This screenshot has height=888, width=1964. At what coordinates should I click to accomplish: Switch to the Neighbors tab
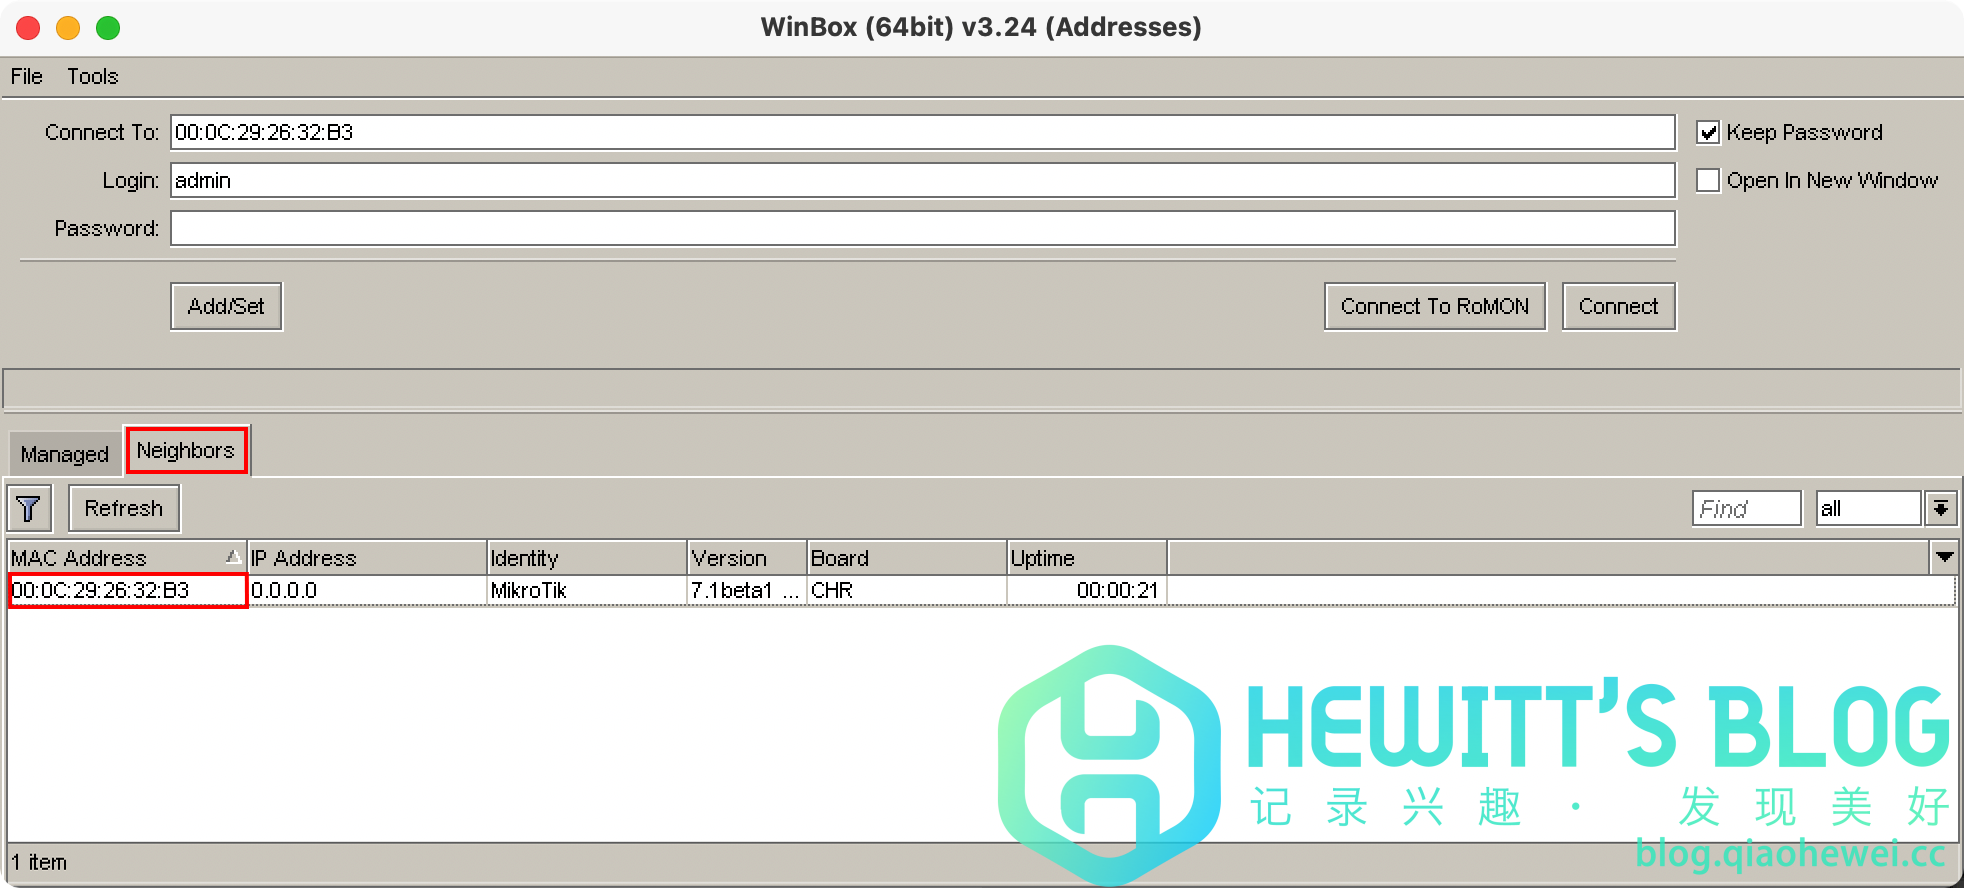[186, 450]
